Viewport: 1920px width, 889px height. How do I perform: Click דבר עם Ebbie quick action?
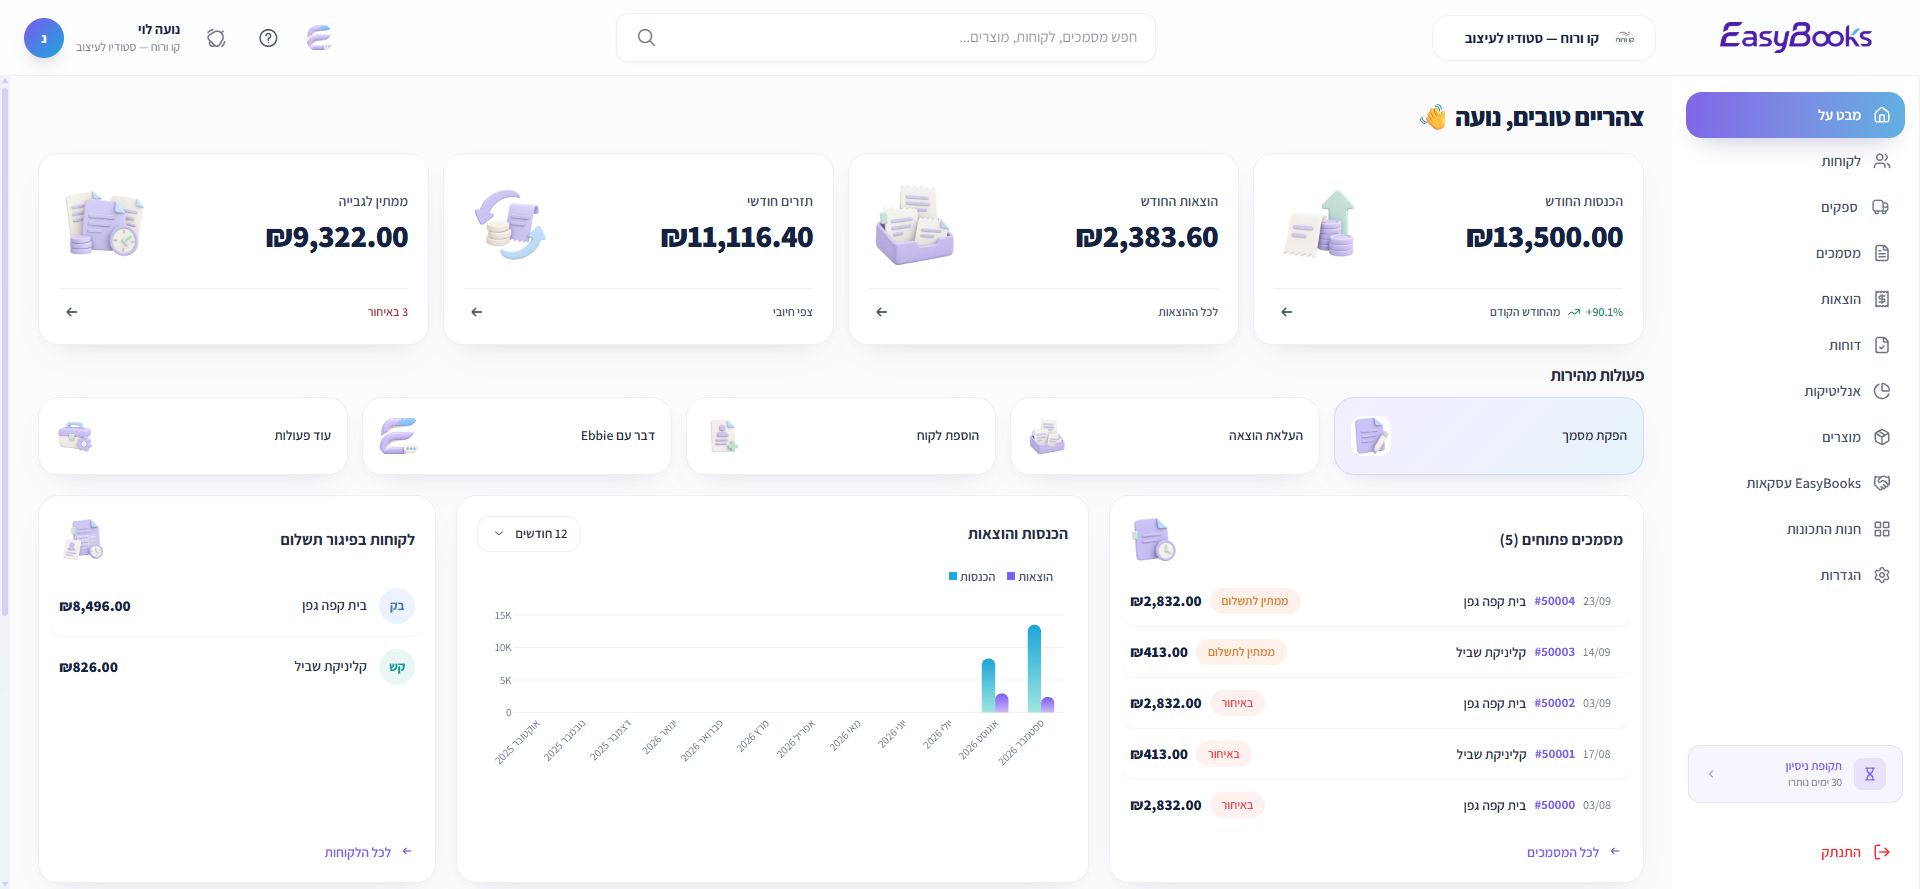(517, 436)
